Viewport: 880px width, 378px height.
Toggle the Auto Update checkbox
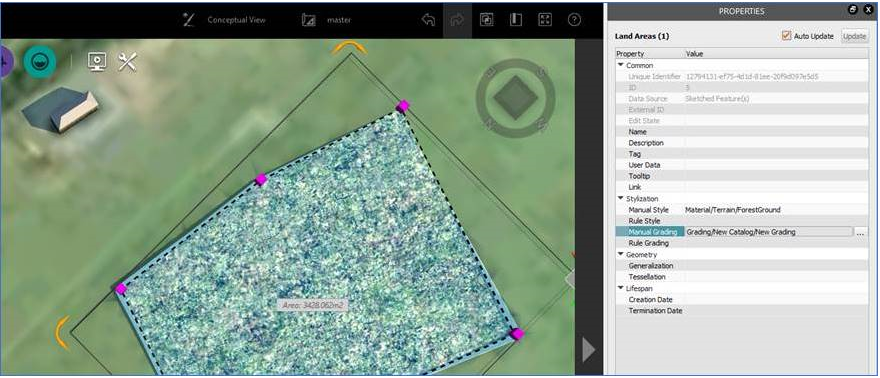tap(786, 35)
